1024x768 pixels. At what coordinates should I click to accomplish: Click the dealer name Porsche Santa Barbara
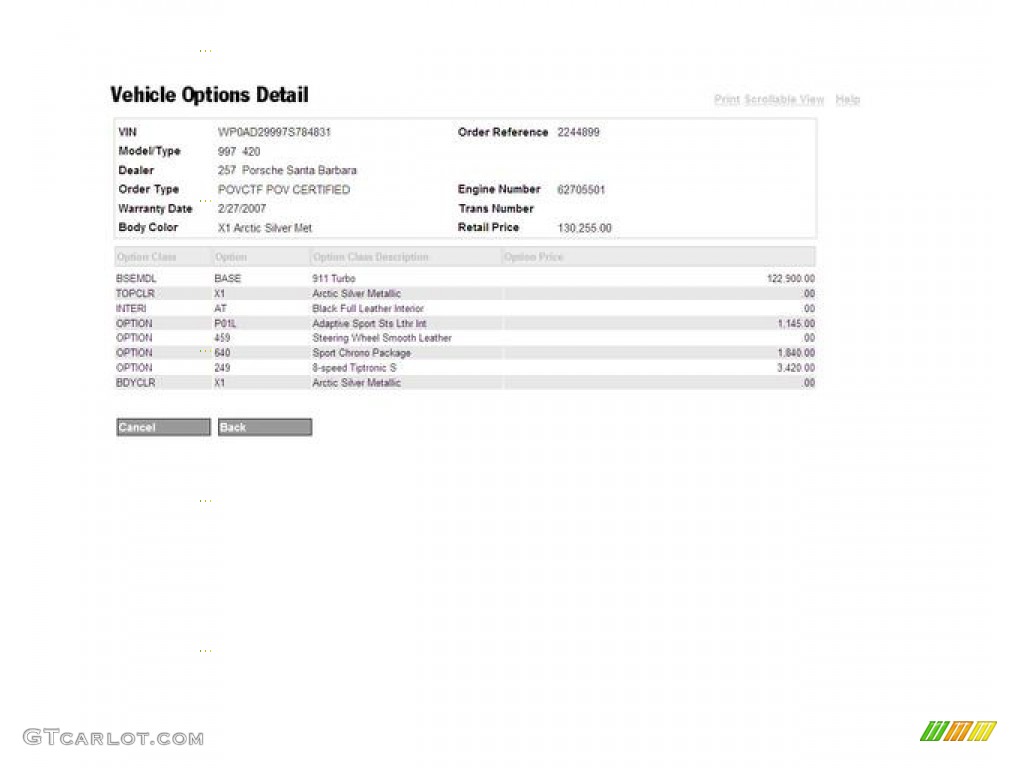299,170
